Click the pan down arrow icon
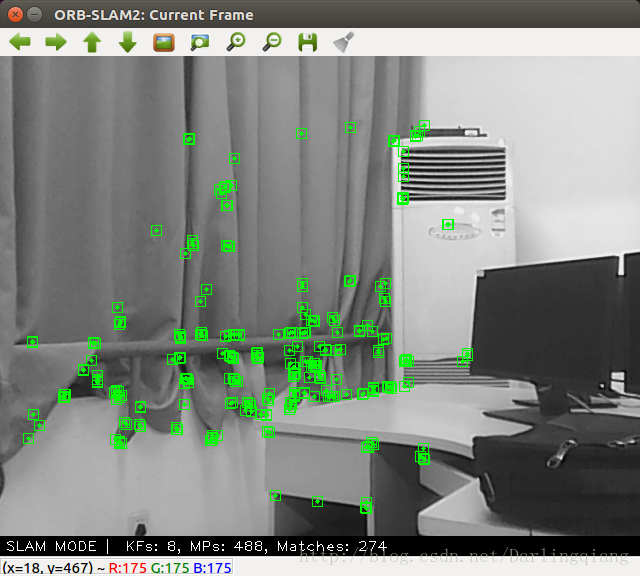Viewport: 640px width, 576px height. pyautogui.click(x=128, y=42)
